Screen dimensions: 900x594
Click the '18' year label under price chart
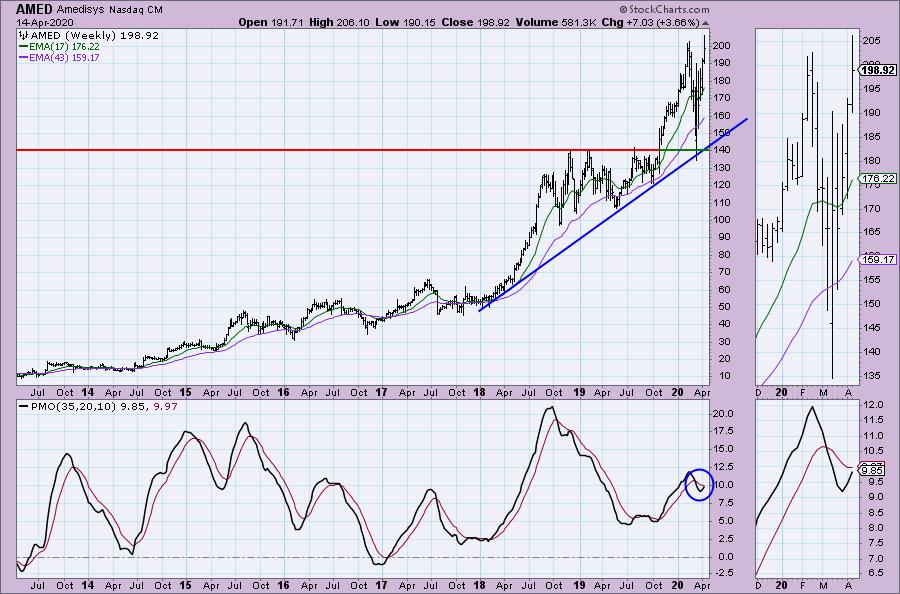479,393
